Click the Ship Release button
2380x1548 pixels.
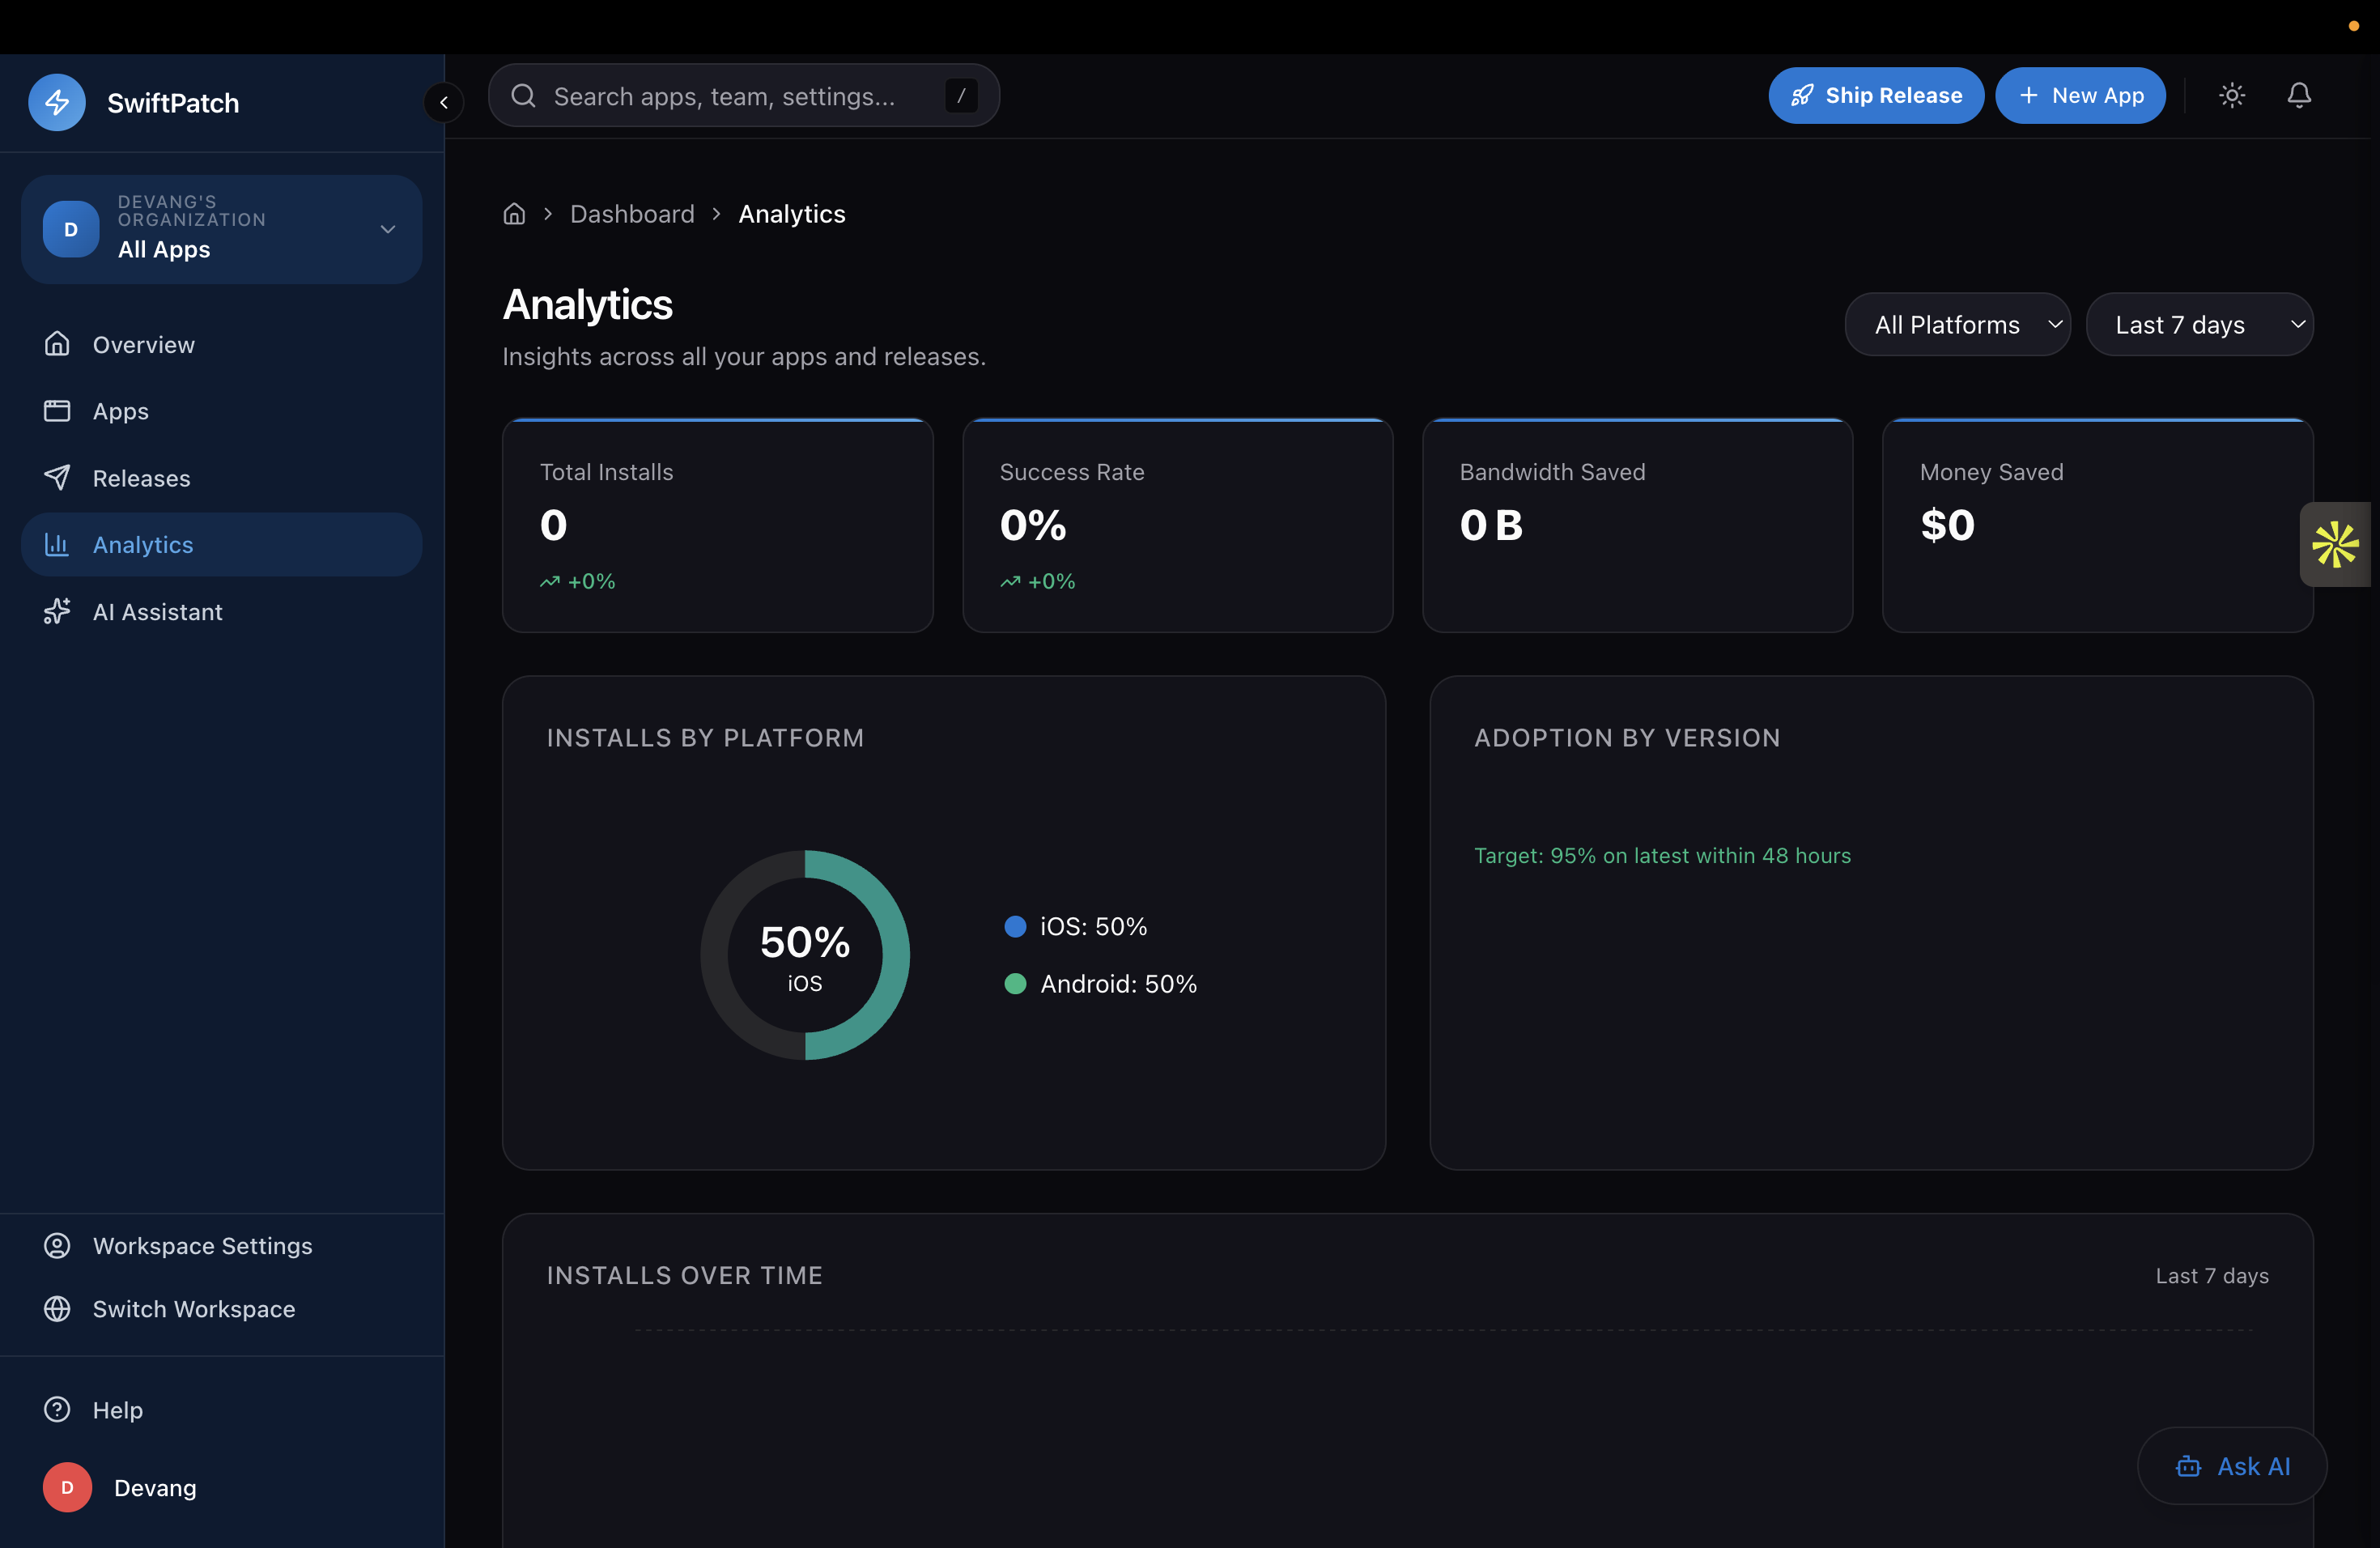pos(1876,95)
